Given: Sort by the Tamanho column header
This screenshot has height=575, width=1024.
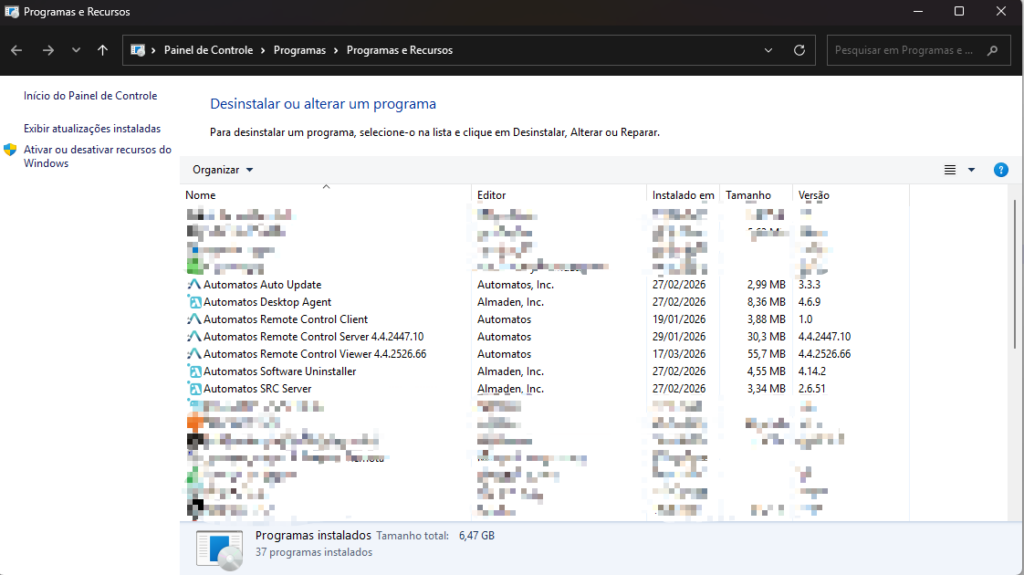Looking at the screenshot, I should [756, 195].
